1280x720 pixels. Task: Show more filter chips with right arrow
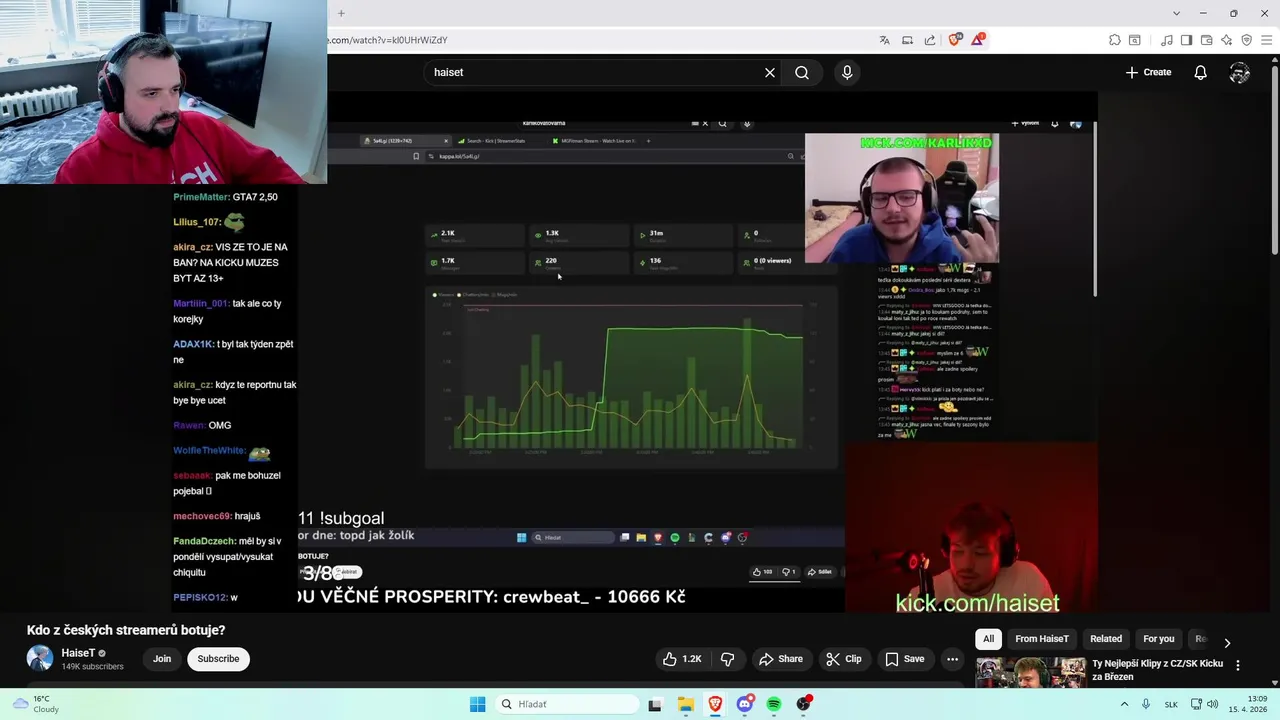(x=1227, y=643)
